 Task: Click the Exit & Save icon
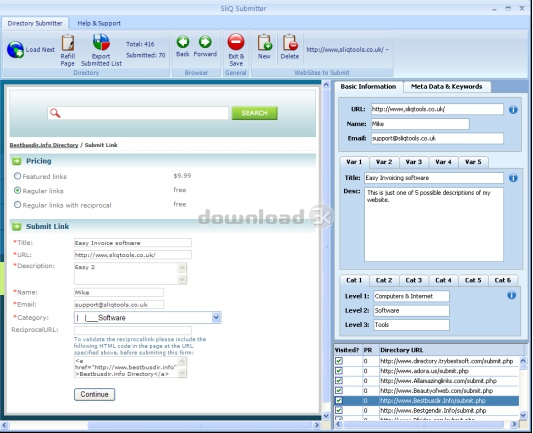coord(236,42)
